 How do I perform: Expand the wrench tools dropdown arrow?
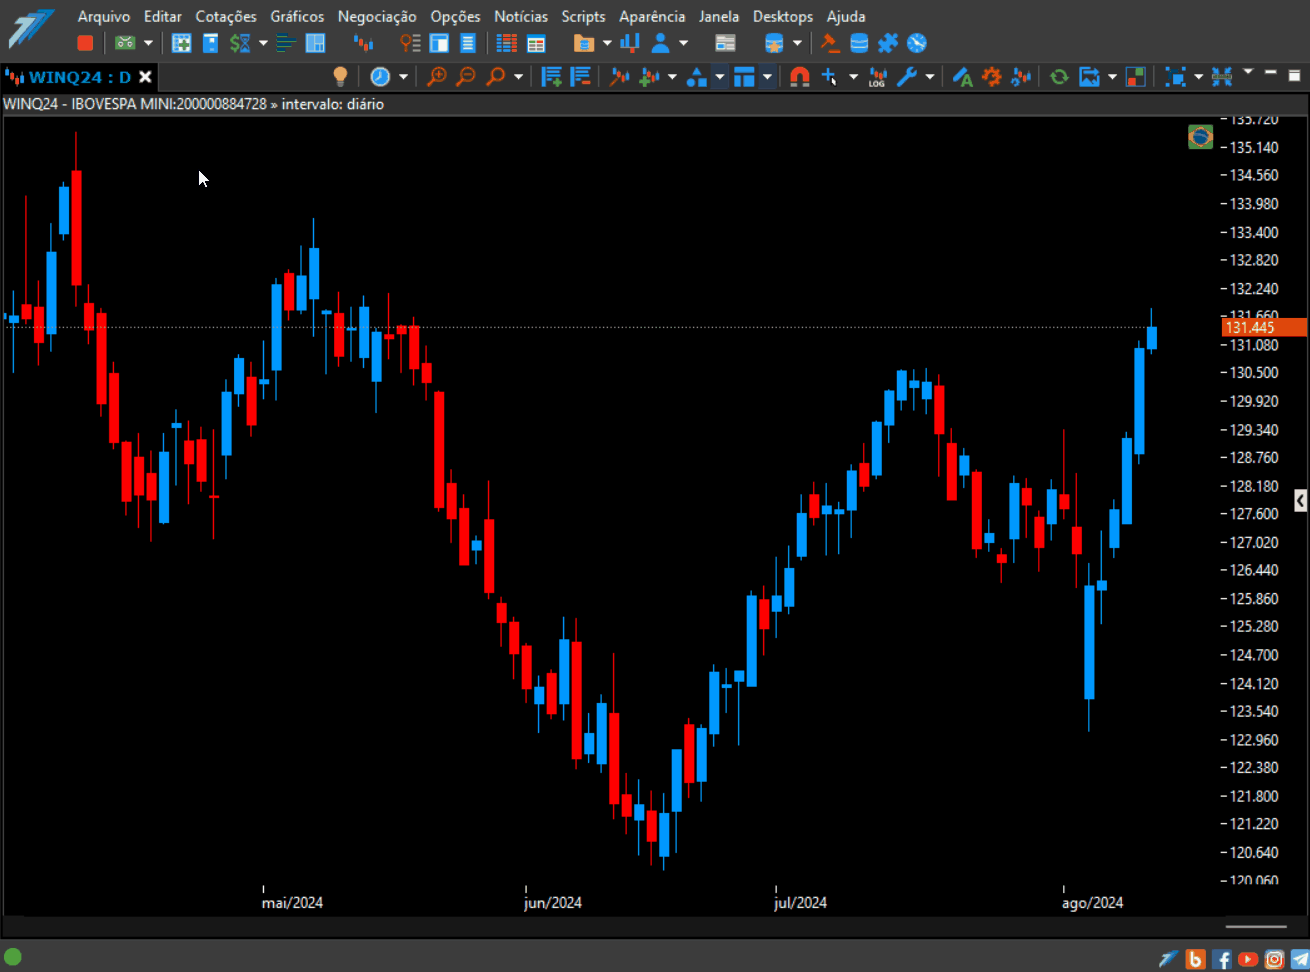[930, 76]
